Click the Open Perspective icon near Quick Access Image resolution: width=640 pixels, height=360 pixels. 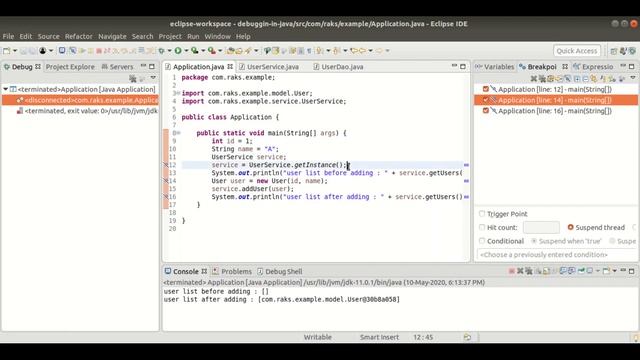613,51
